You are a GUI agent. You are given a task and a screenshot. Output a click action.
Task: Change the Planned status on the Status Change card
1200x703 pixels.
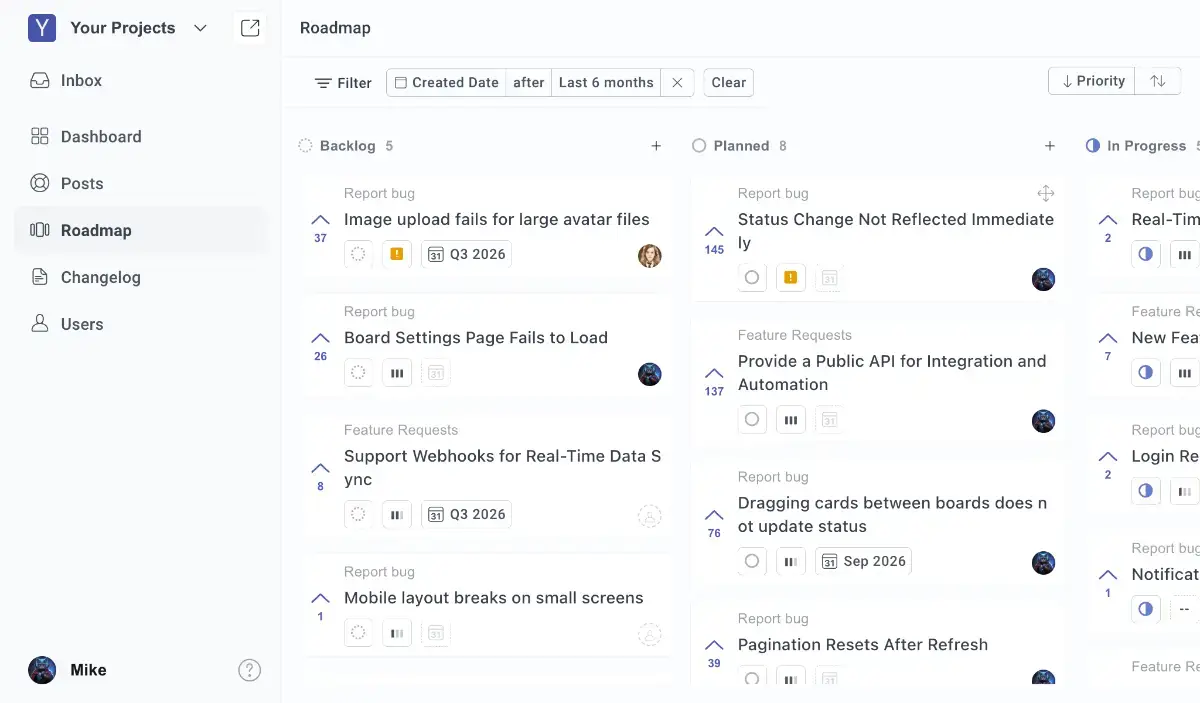[x=752, y=278]
